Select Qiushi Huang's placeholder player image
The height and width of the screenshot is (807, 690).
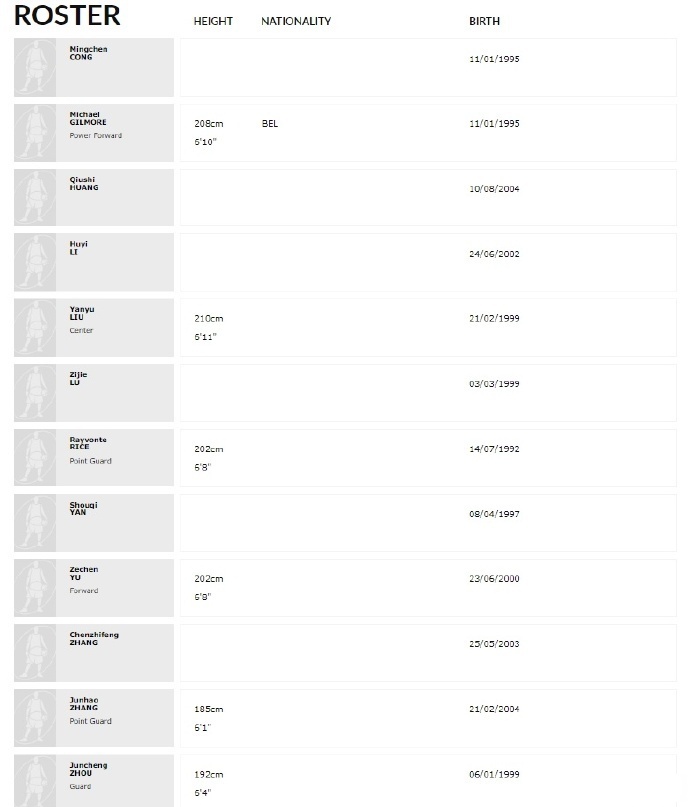tap(36, 198)
